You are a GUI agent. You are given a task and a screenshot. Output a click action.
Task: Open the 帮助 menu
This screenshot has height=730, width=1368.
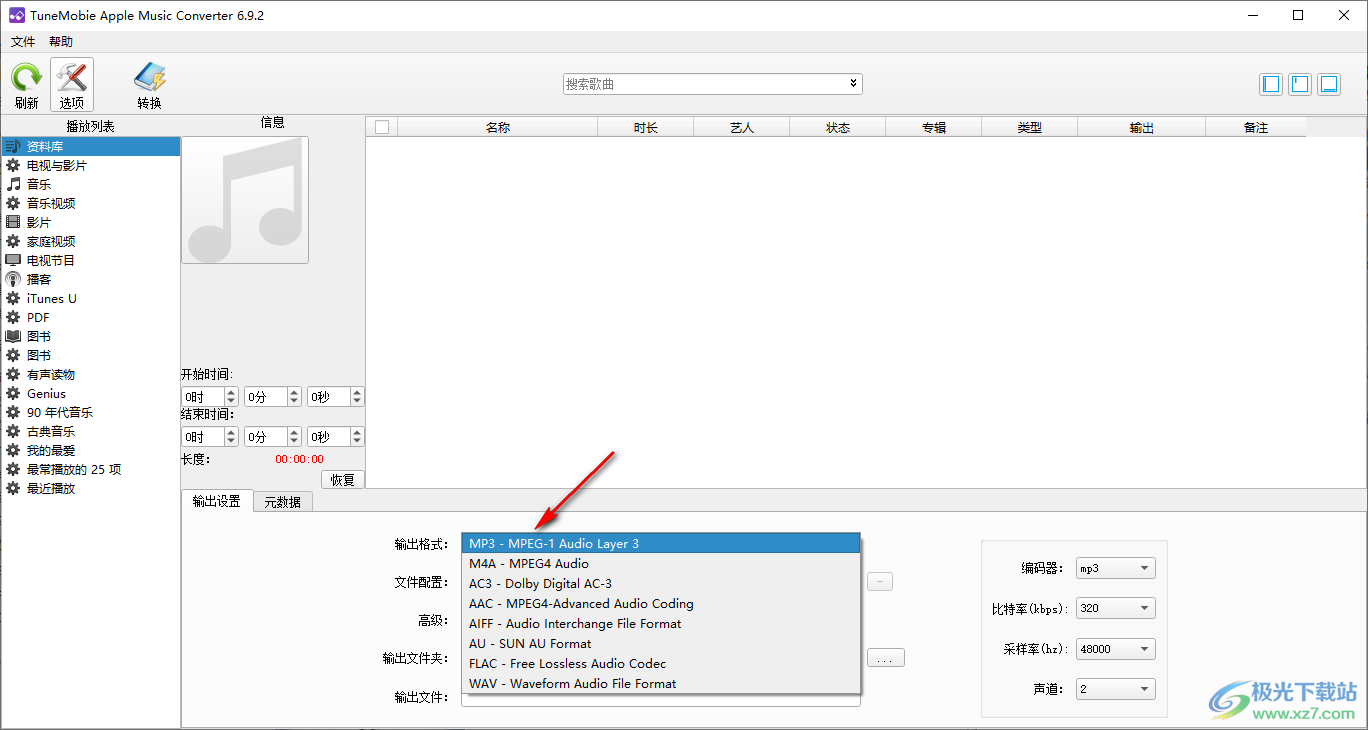pos(61,42)
